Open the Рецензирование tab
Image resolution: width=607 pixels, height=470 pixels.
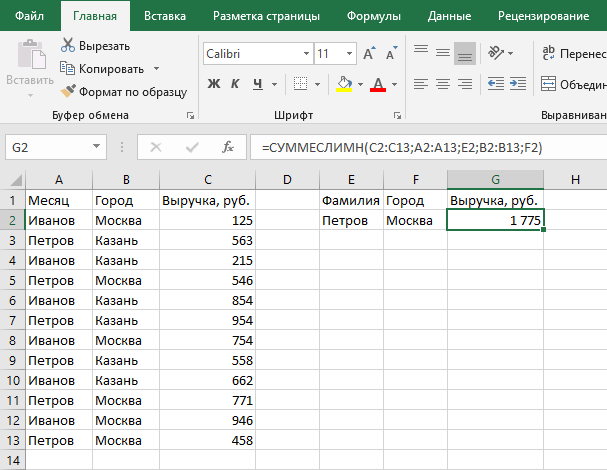point(544,16)
